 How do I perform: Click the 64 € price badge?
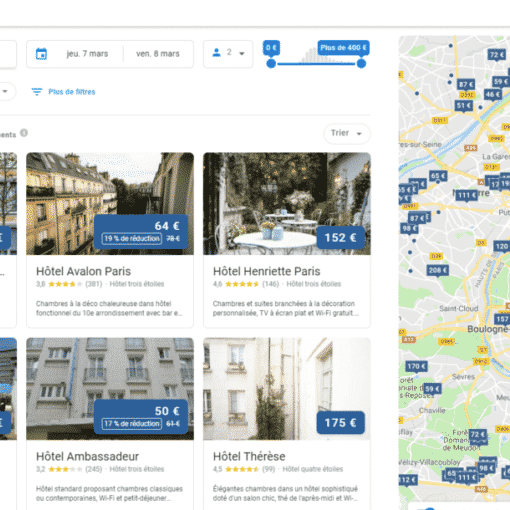tap(141, 232)
